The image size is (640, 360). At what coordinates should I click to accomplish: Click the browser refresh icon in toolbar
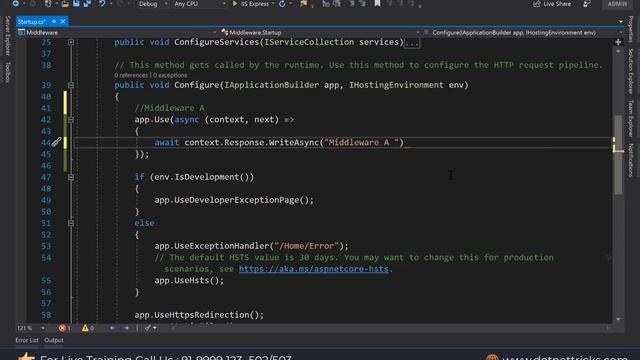pos(282,4)
